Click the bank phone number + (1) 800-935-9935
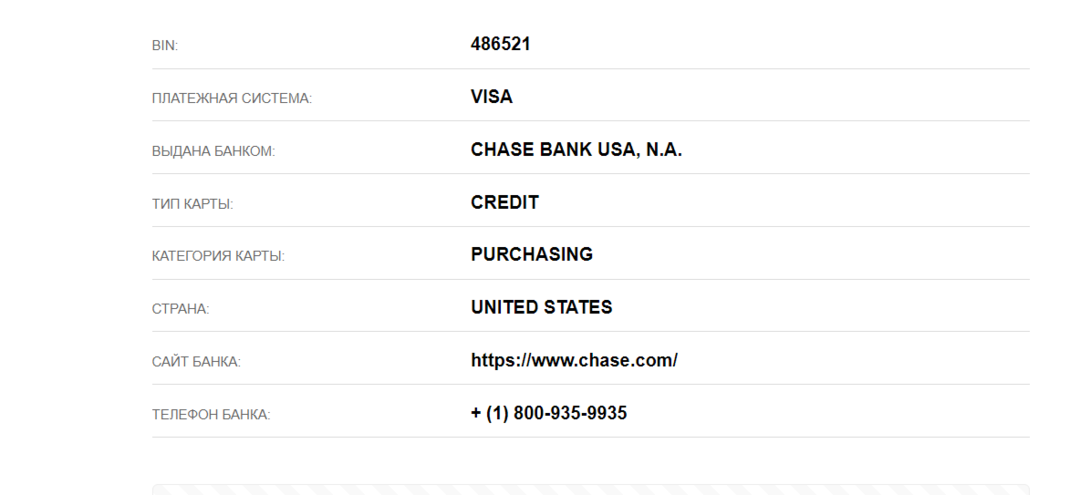Screen dimensions: 1080x495 coord(549,413)
